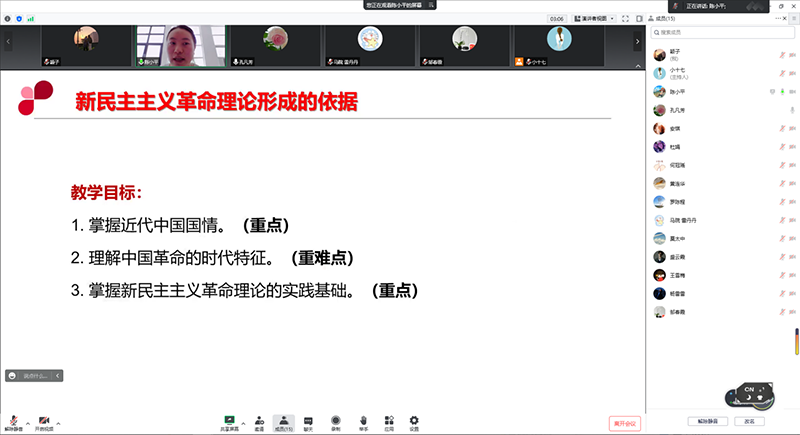Image resolution: width=800 pixels, height=435 pixels.
Task: Click the meeting info icon at top left
Action: tap(8, 18)
